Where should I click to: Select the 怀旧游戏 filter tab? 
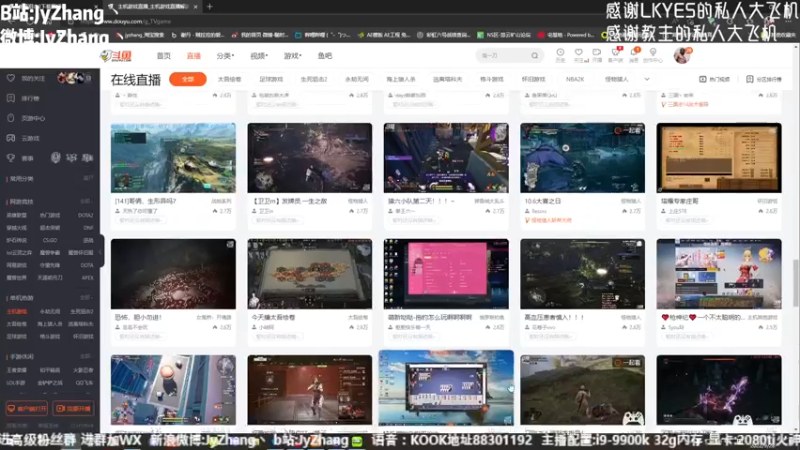pyautogui.click(x=533, y=79)
